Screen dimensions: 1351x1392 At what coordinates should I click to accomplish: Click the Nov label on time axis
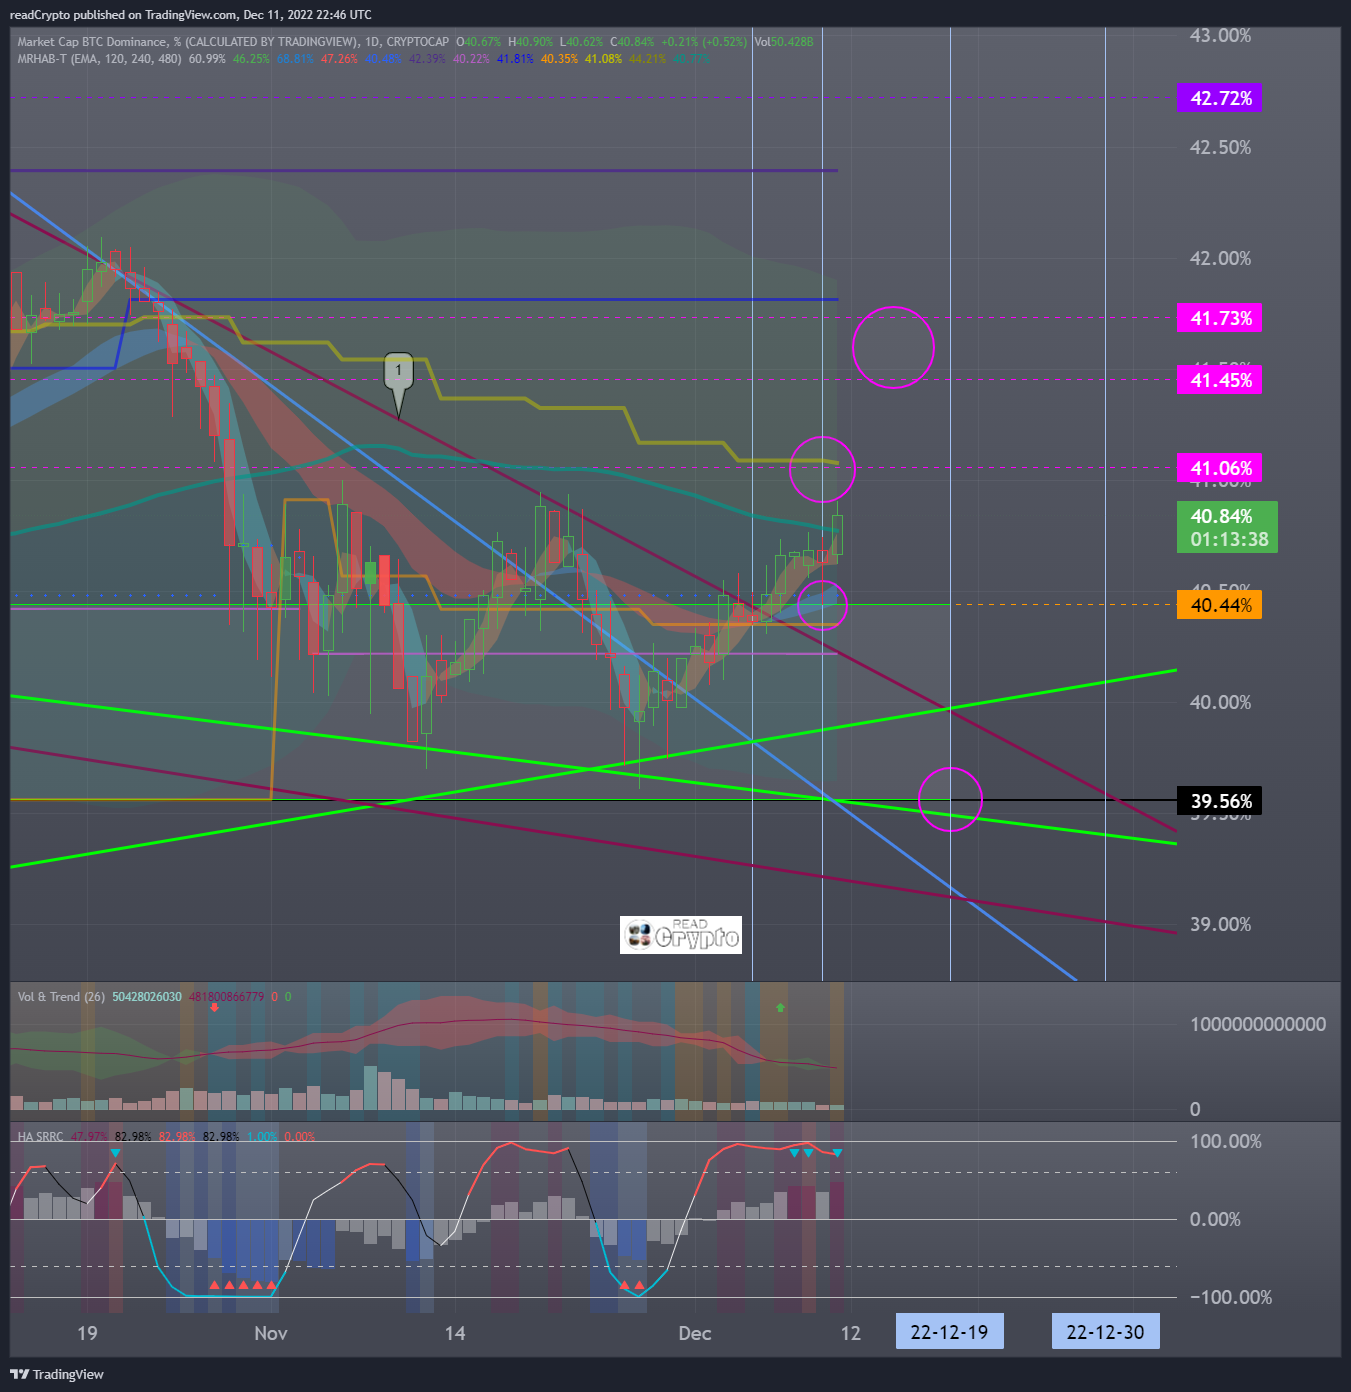[271, 1333]
